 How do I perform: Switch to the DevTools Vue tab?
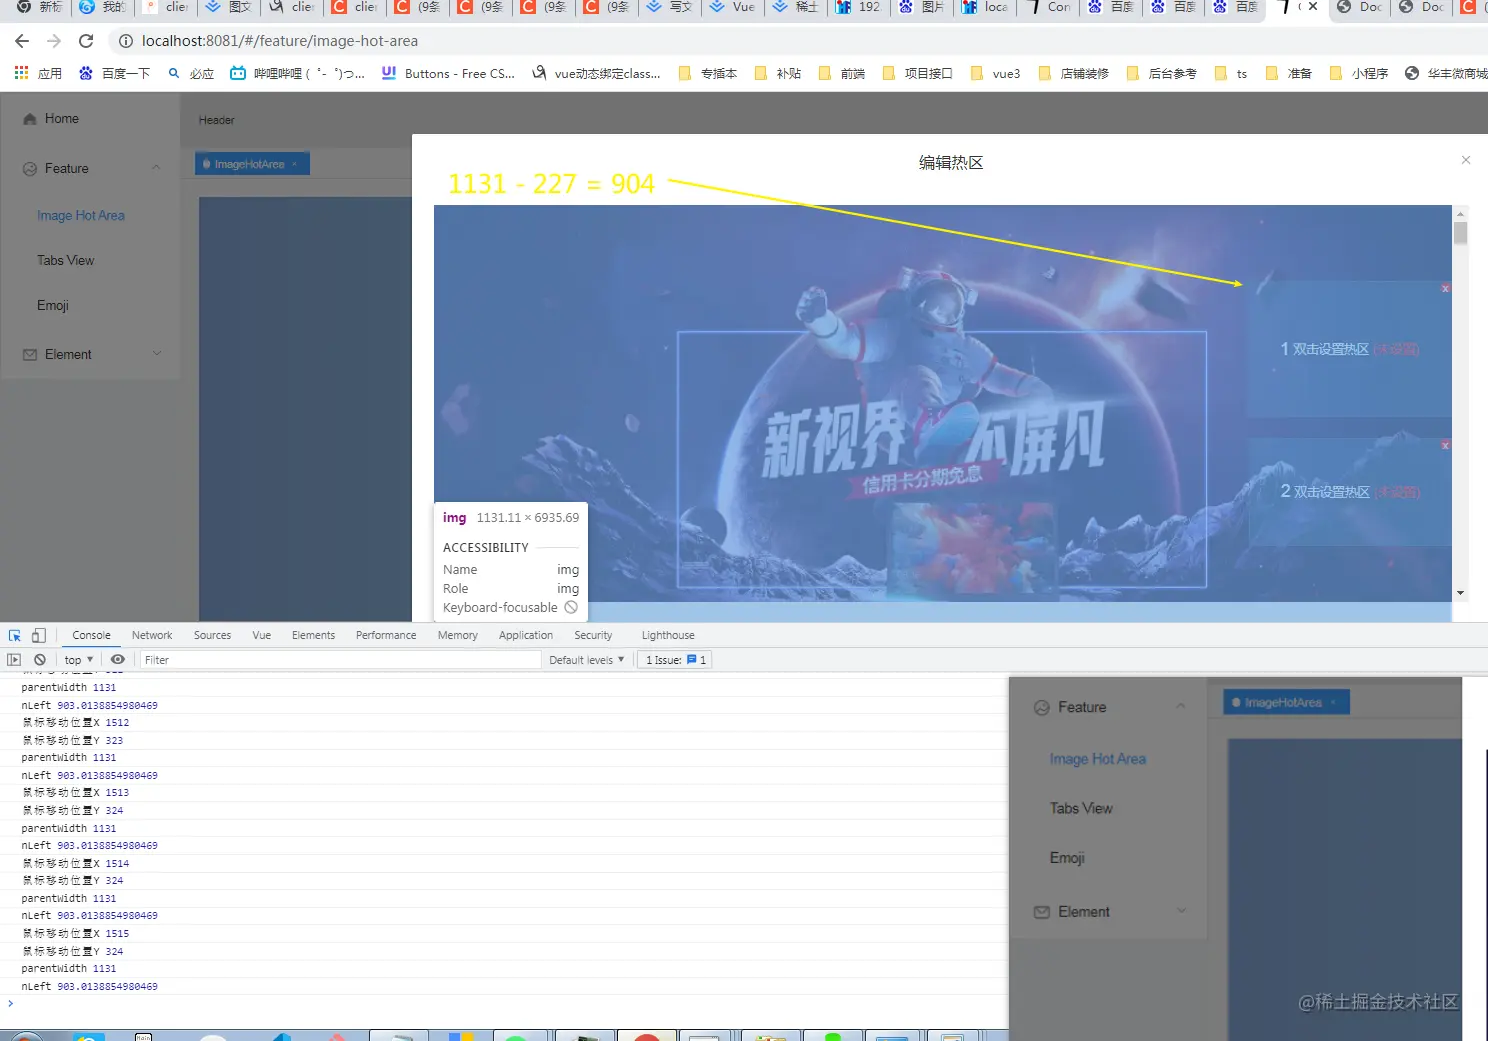coord(261,635)
